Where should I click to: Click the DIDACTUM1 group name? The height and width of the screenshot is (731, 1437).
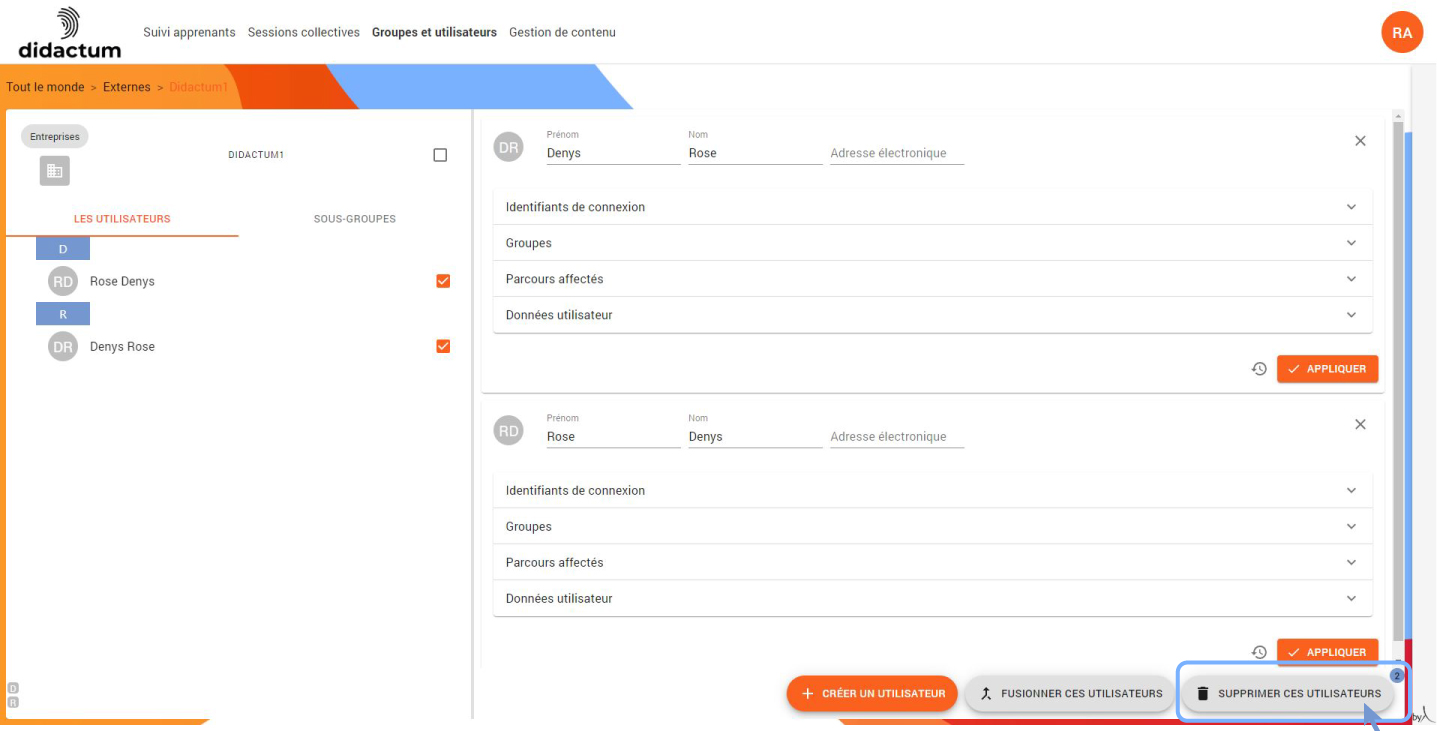(256, 155)
